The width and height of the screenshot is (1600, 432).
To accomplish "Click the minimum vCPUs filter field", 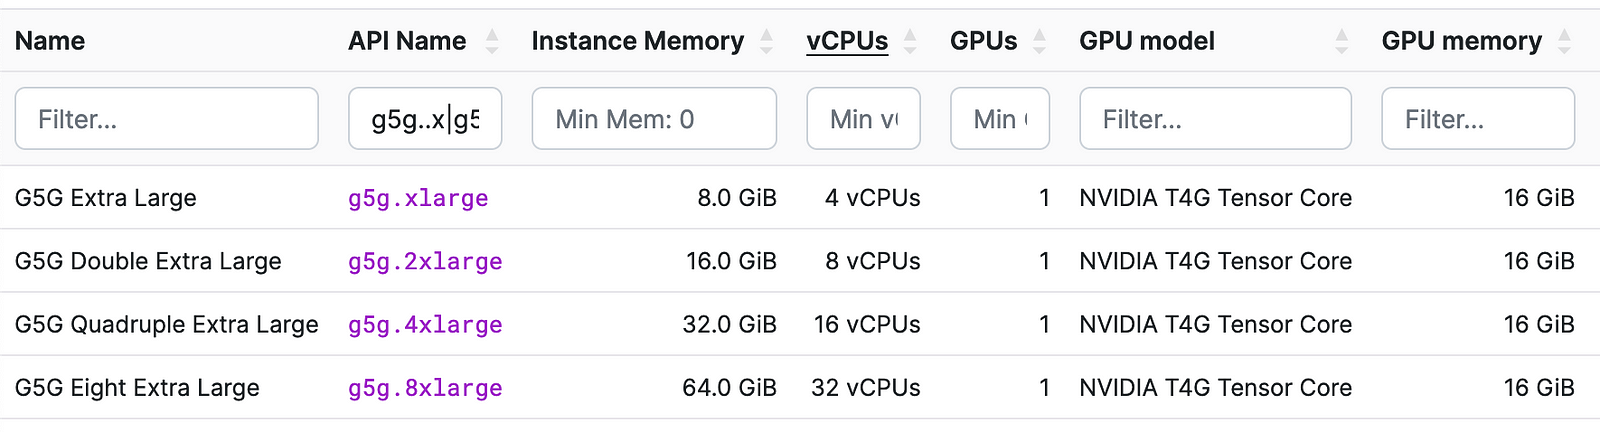I will (863, 119).
